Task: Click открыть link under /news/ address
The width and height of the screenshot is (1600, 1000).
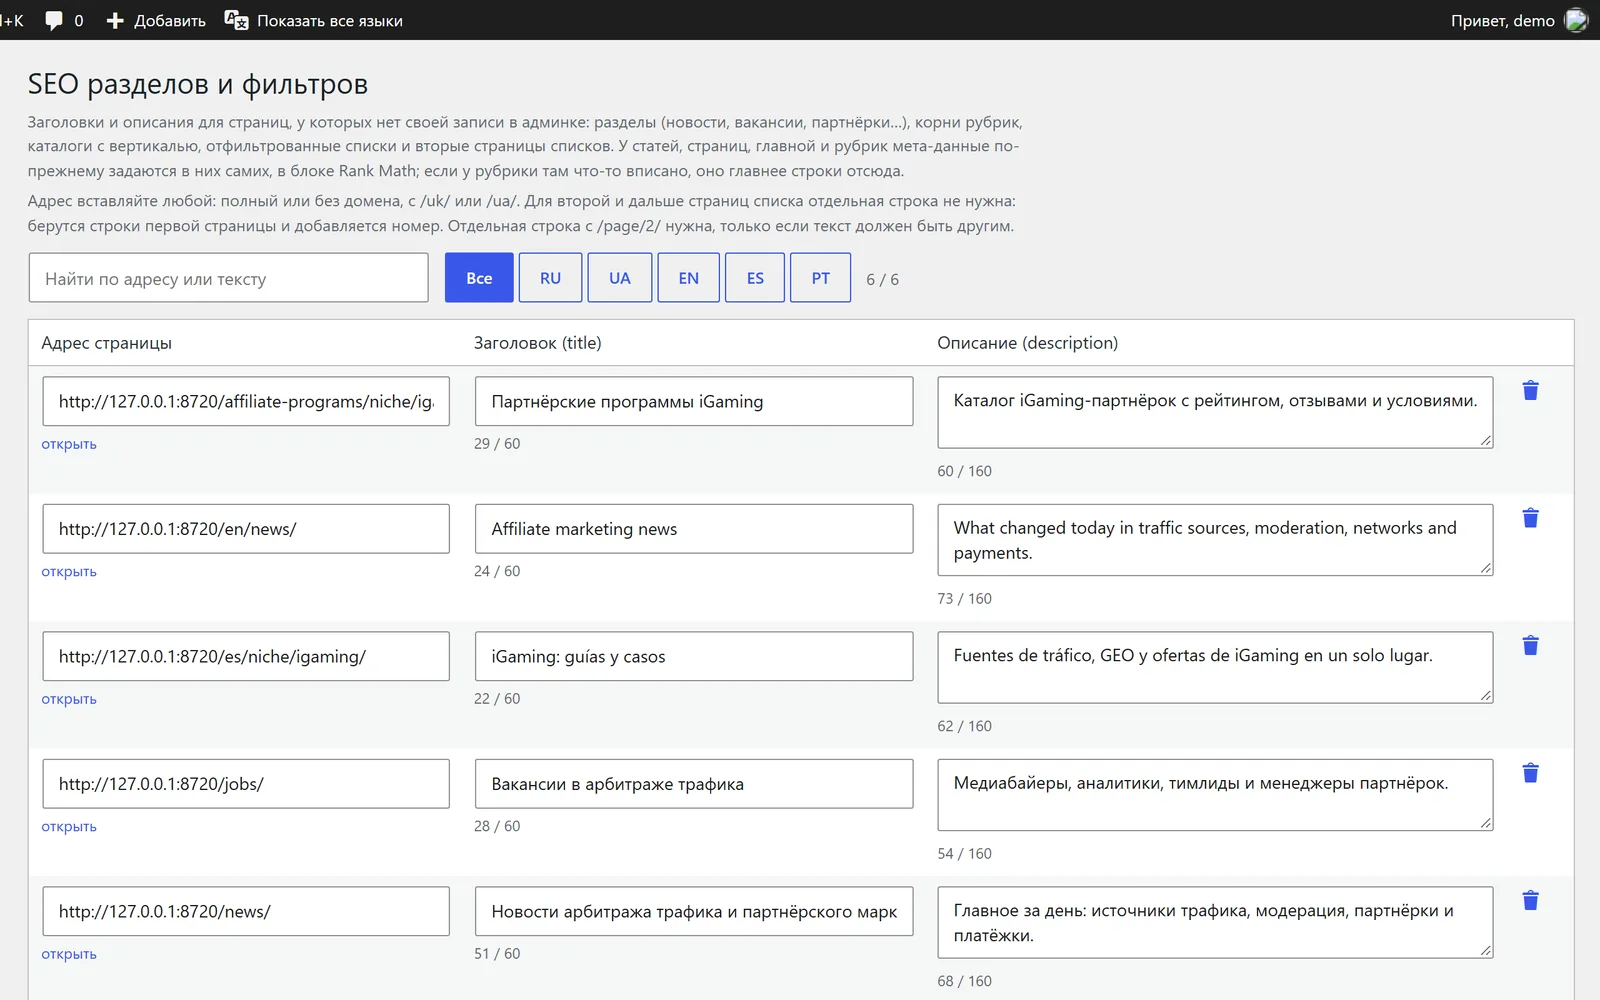Action: (x=69, y=954)
